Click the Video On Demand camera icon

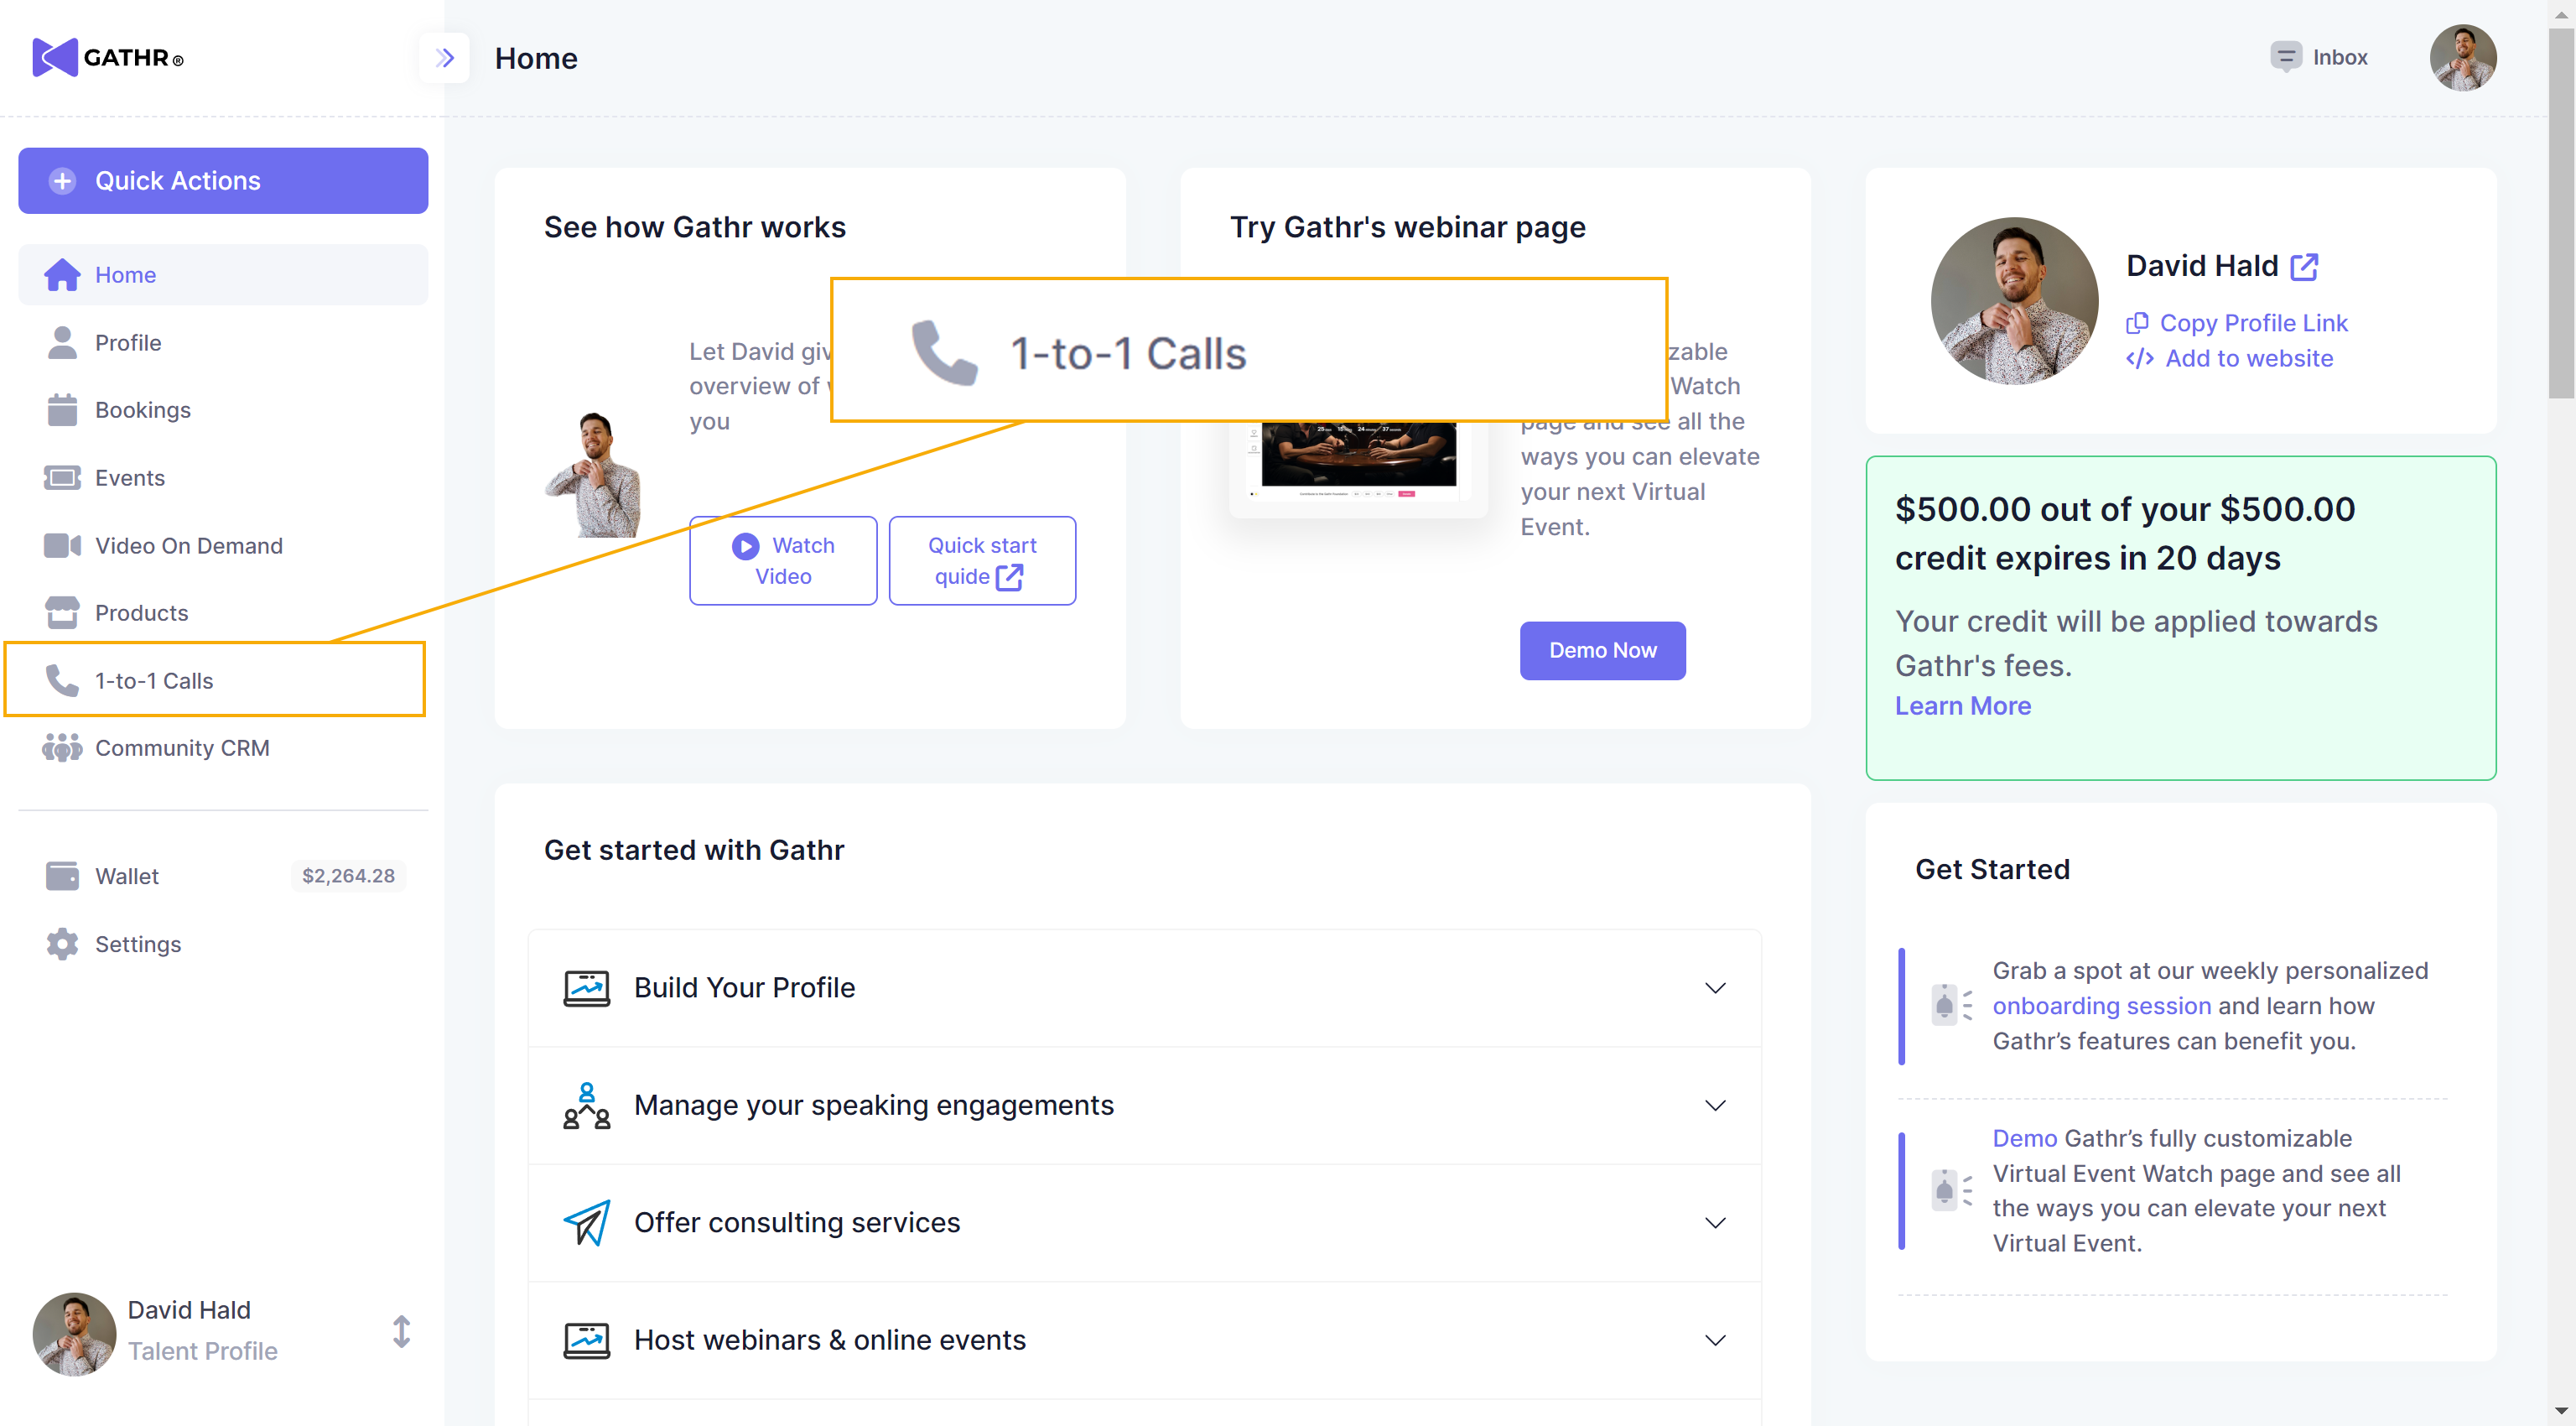click(x=62, y=546)
